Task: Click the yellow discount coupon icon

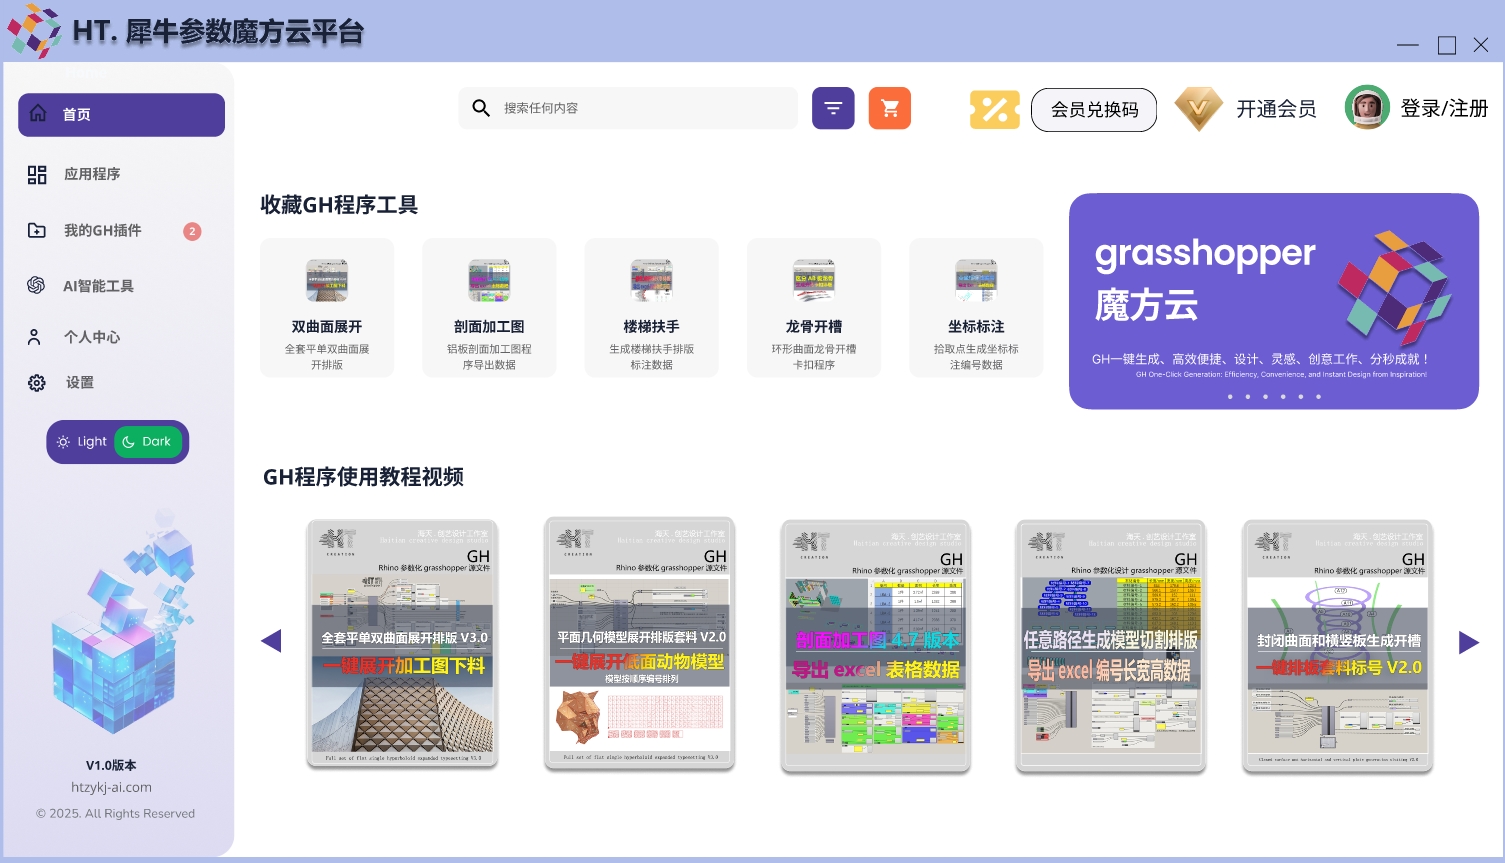Action: [x=994, y=109]
